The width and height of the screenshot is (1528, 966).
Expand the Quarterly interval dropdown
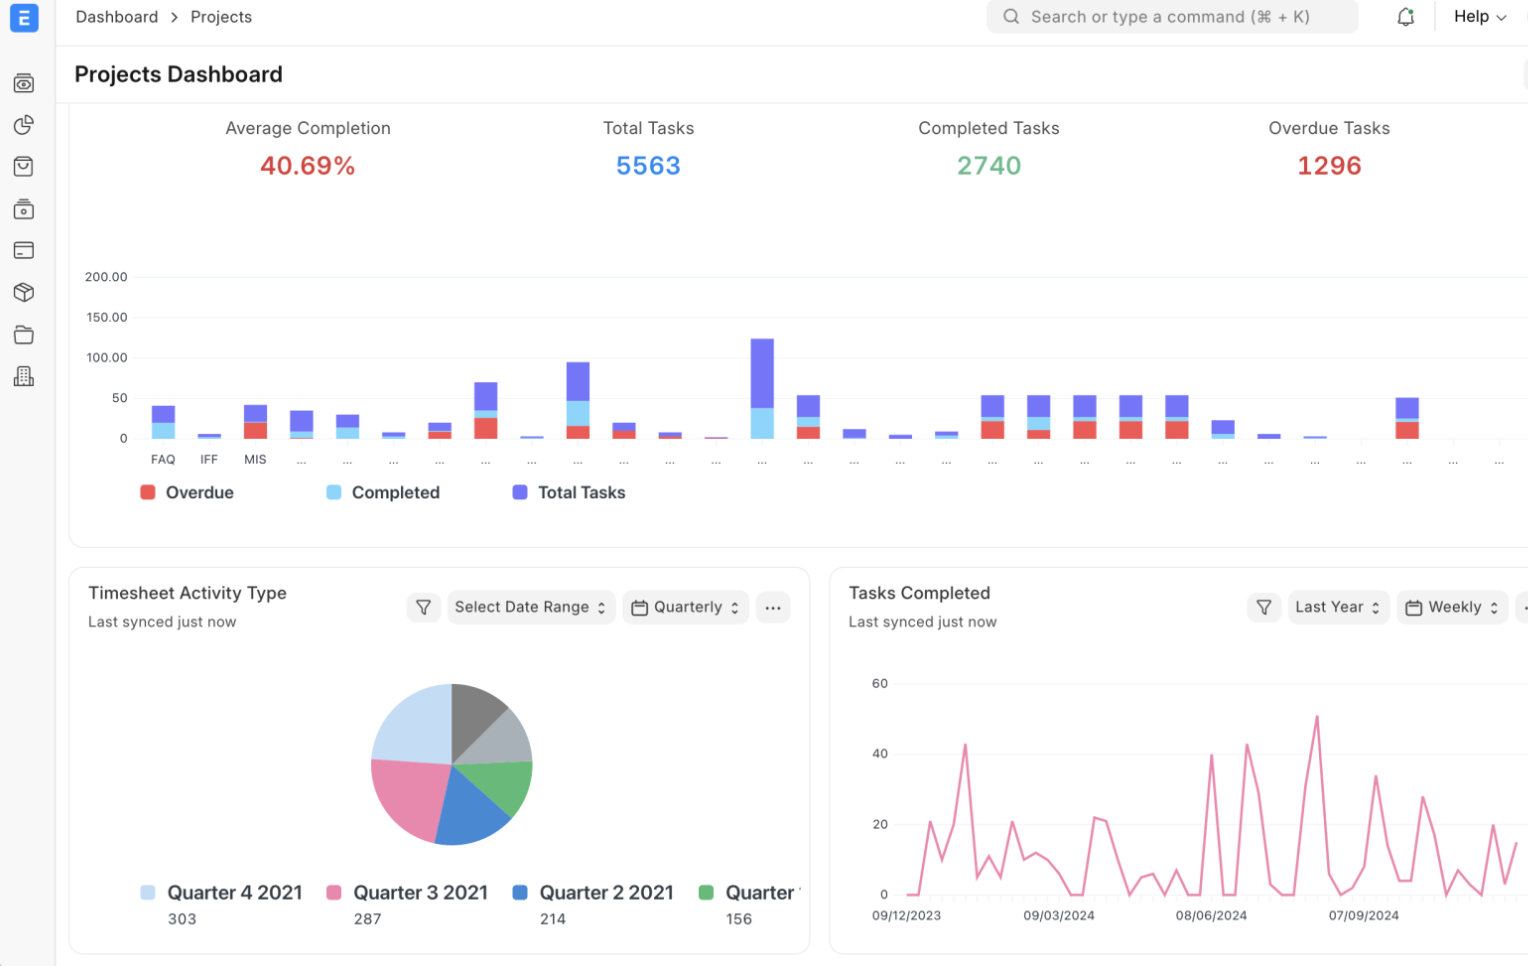click(x=685, y=607)
